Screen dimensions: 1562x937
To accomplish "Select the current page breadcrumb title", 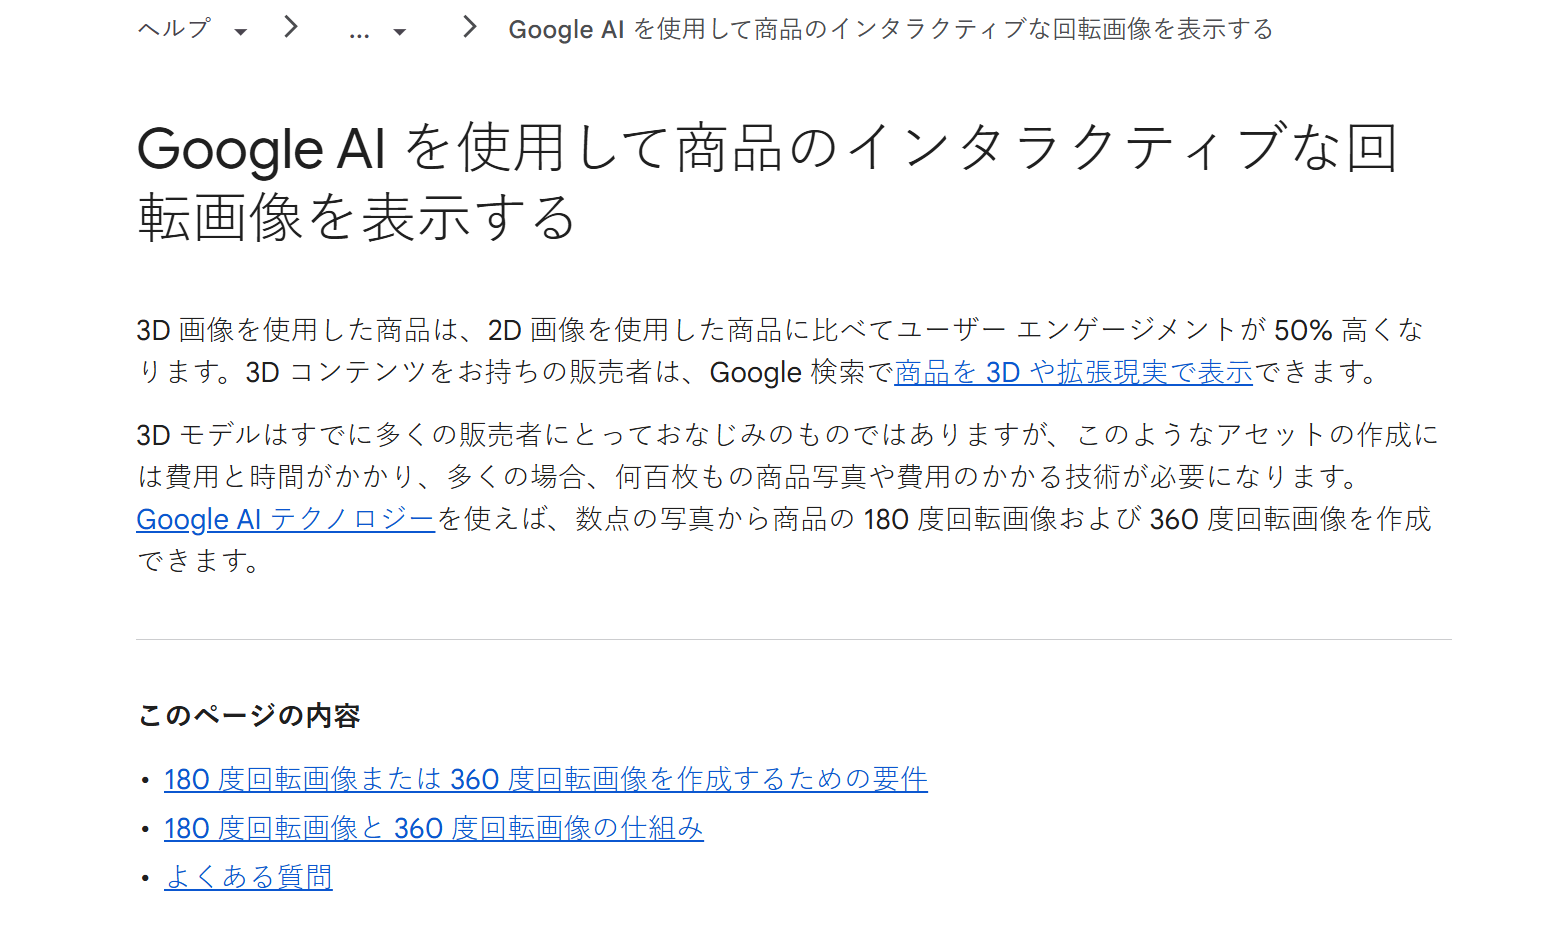I will (891, 29).
